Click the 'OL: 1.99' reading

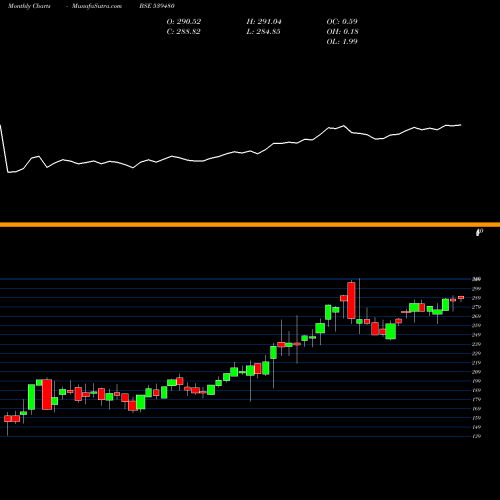pyautogui.click(x=342, y=42)
